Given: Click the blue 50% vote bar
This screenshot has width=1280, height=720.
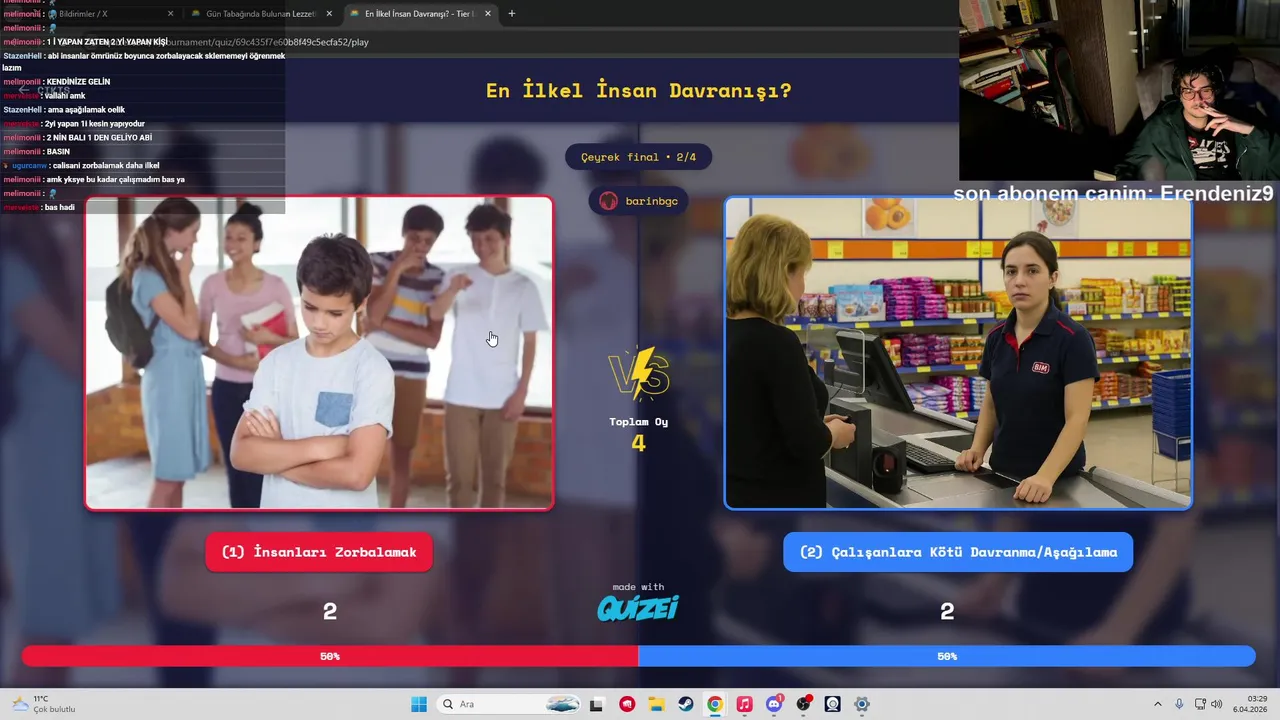Looking at the screenshot, I should coord(947,656).
